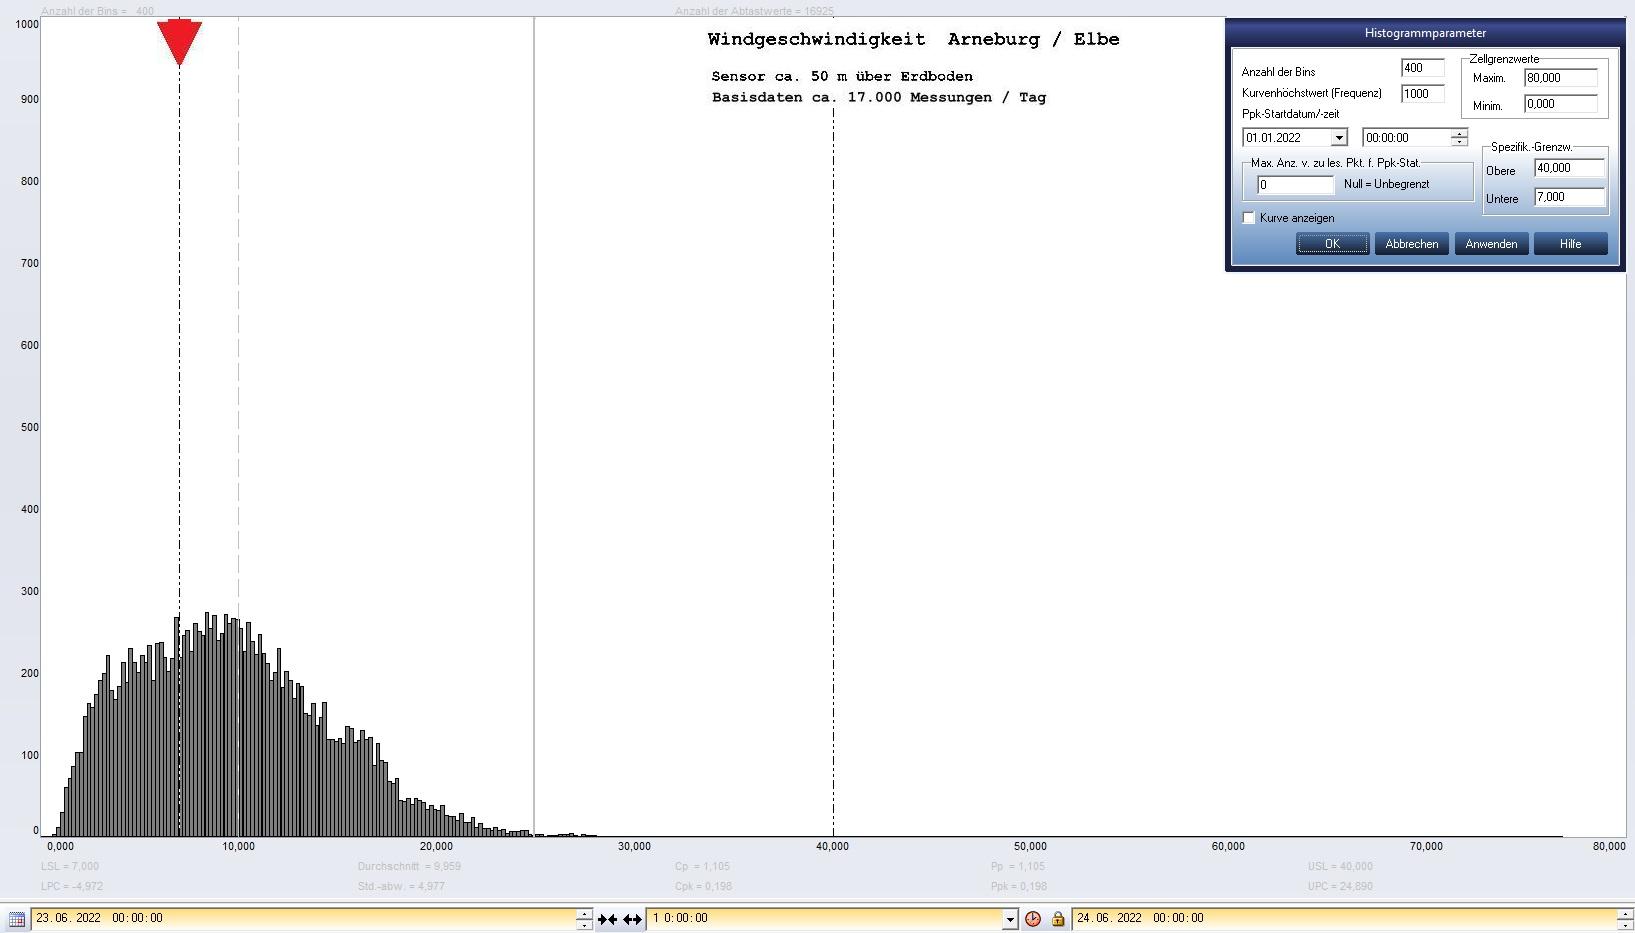Toggle the padlock lock icon

(x=1057, y=919)
